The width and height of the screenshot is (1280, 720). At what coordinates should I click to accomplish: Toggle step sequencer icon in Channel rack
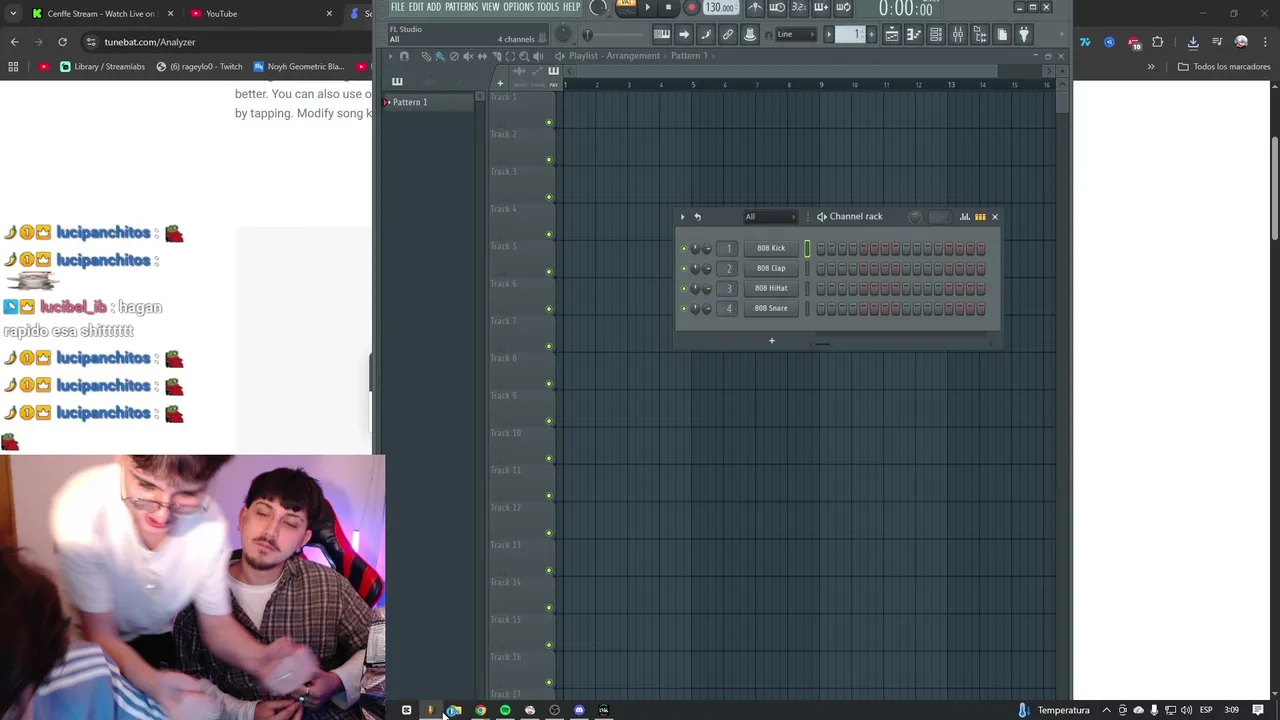point(980,217)
